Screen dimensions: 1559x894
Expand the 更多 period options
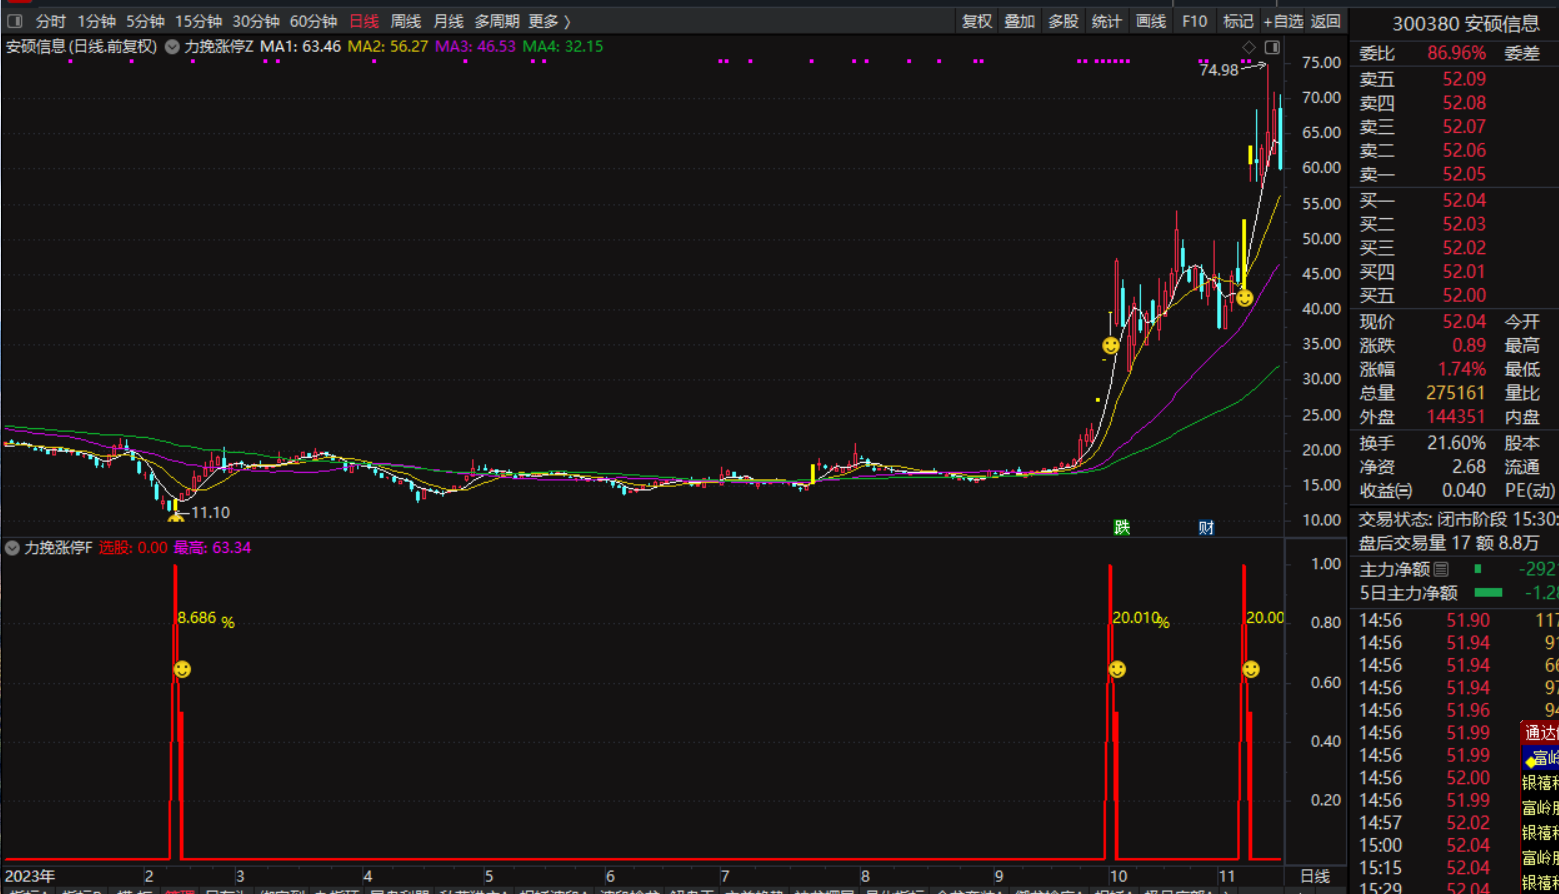(549, 21)
